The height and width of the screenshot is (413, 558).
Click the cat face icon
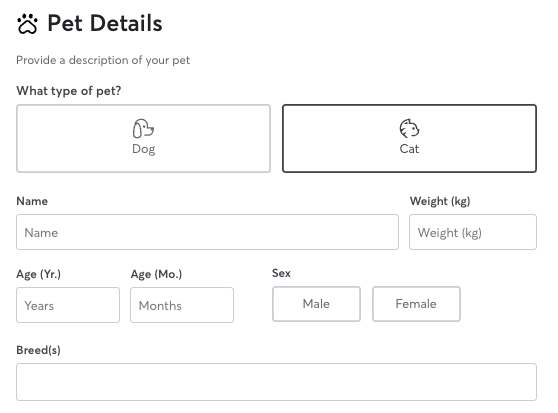tap(409, 128)
